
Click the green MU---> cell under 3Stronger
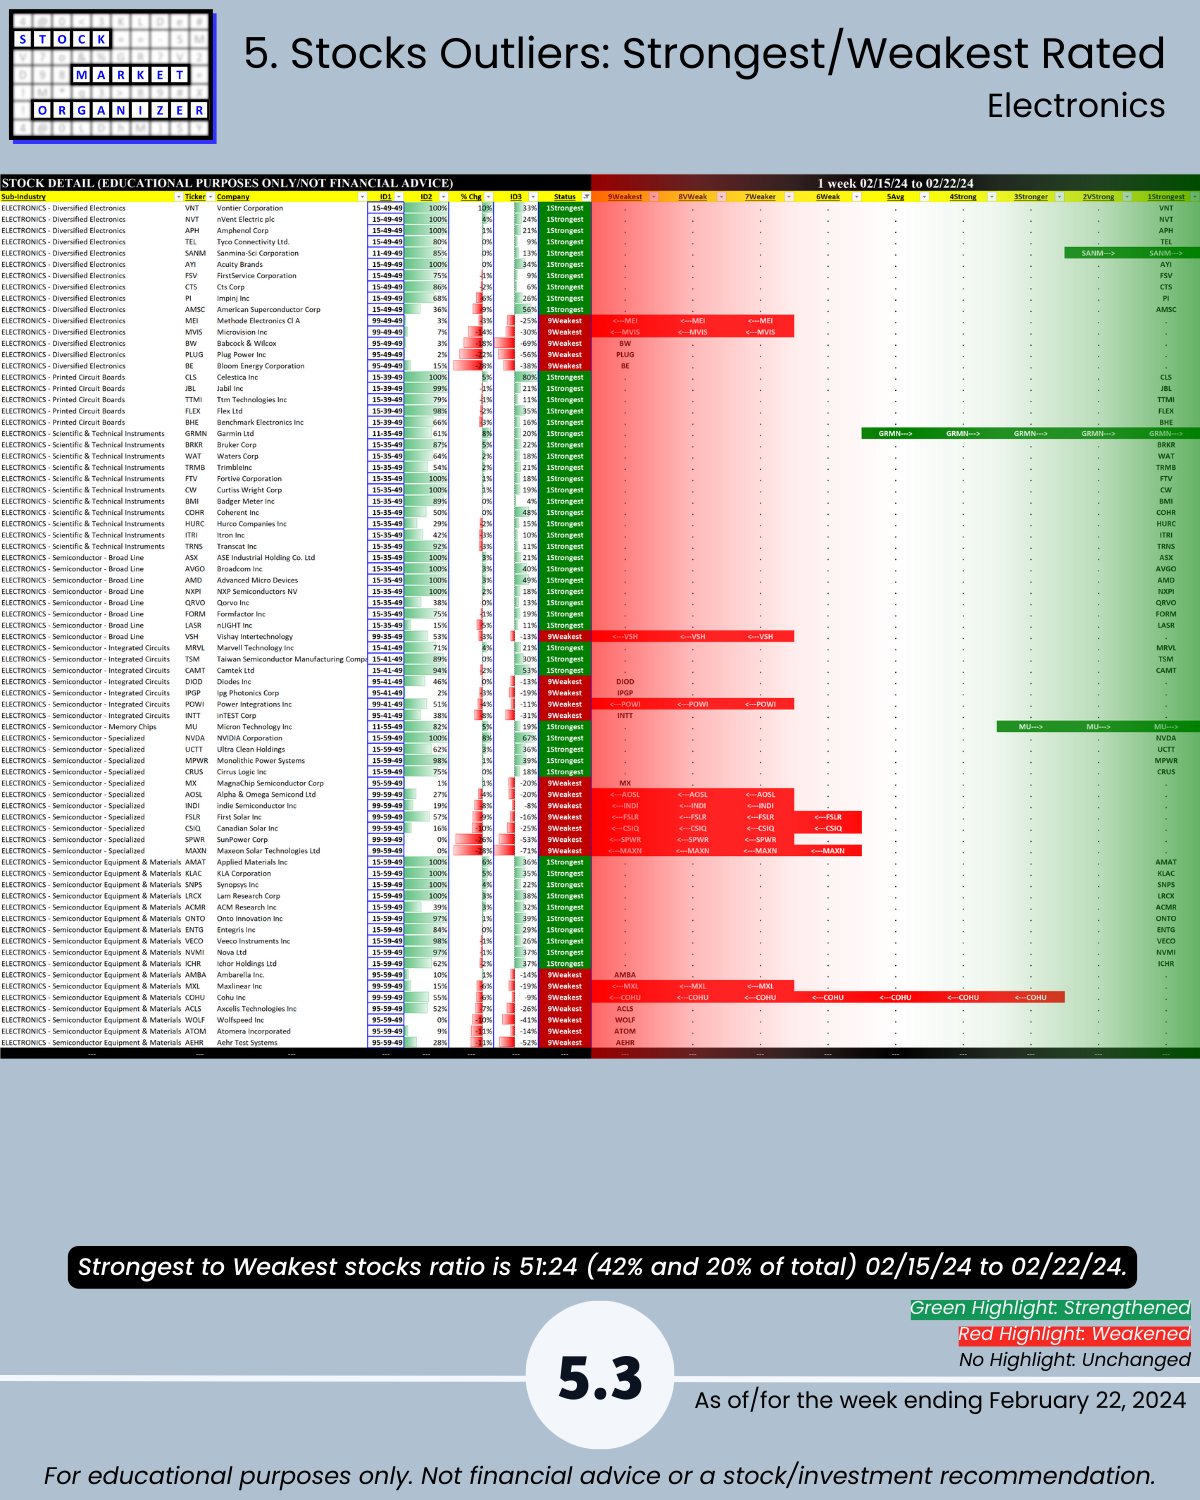click(x=1030, y=727)
